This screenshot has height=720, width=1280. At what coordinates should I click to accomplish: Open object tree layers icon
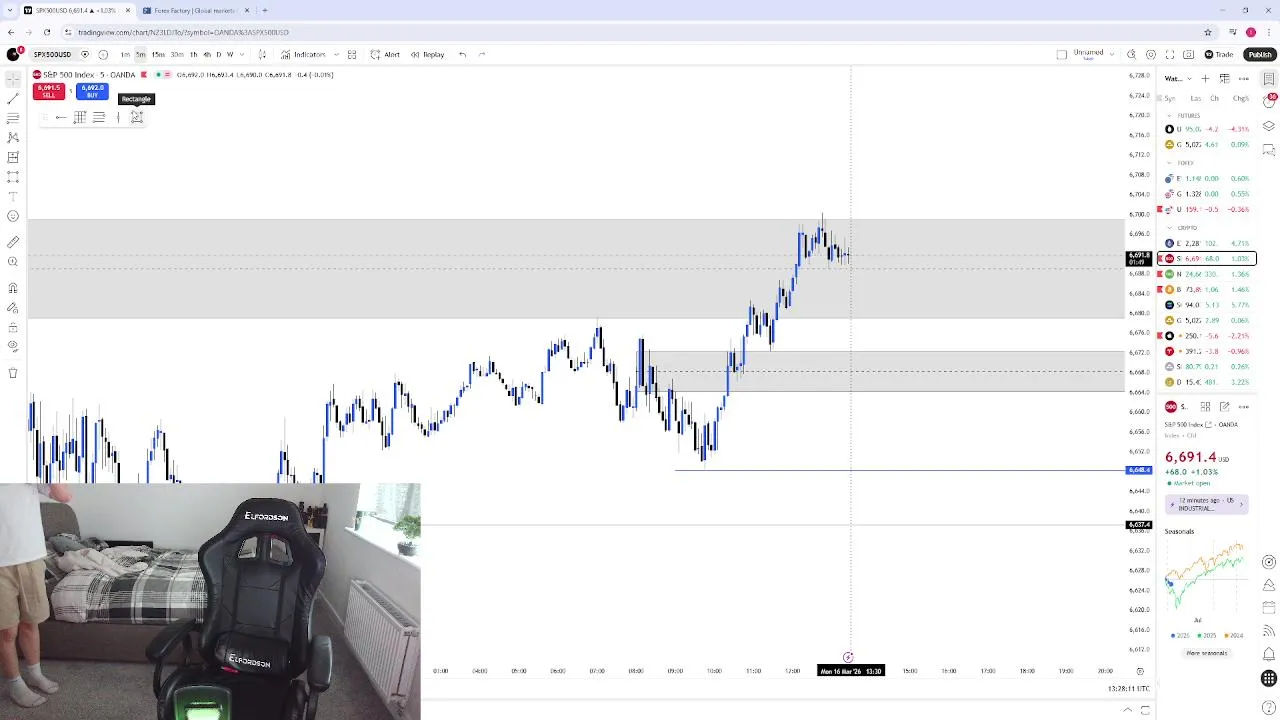click(x=1269, y=126)
